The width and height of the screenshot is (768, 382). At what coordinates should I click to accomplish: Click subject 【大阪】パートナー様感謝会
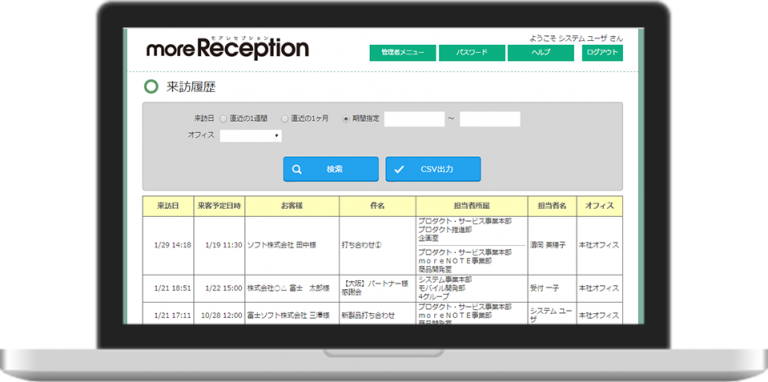click(376, 288)
